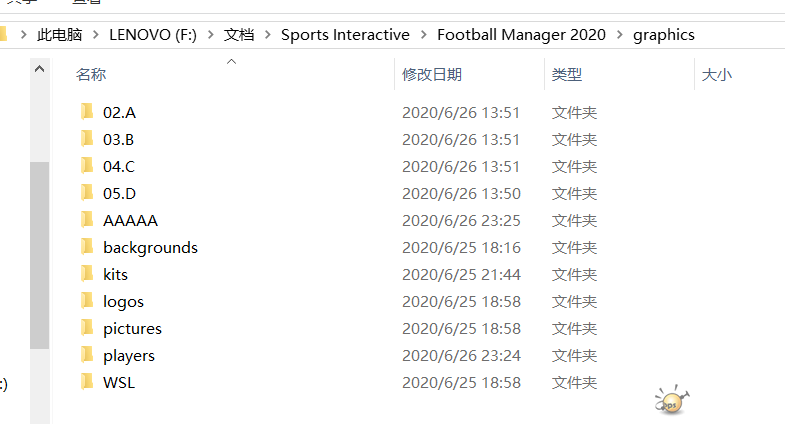Screen dimensions: 785x424
Task: Click date 2020/6/26 13:51 in 03.B row
Action: pos(461,140)
